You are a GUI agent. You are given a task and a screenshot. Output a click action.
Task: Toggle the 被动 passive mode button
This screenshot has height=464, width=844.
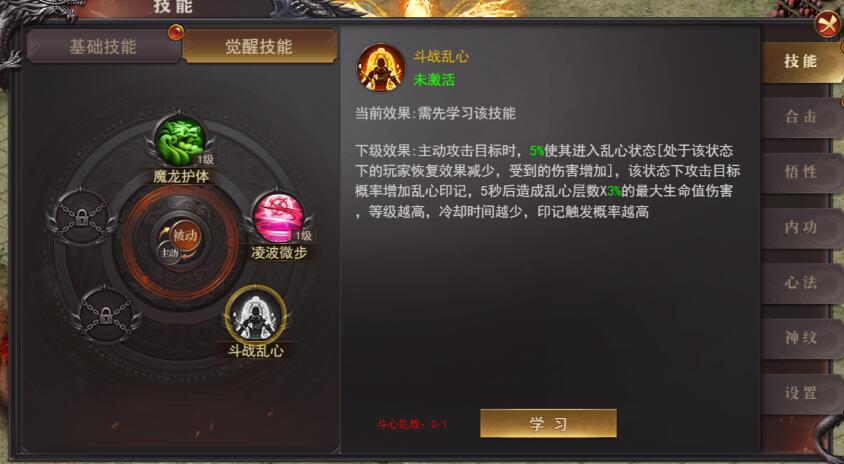[x=185, y=236]
